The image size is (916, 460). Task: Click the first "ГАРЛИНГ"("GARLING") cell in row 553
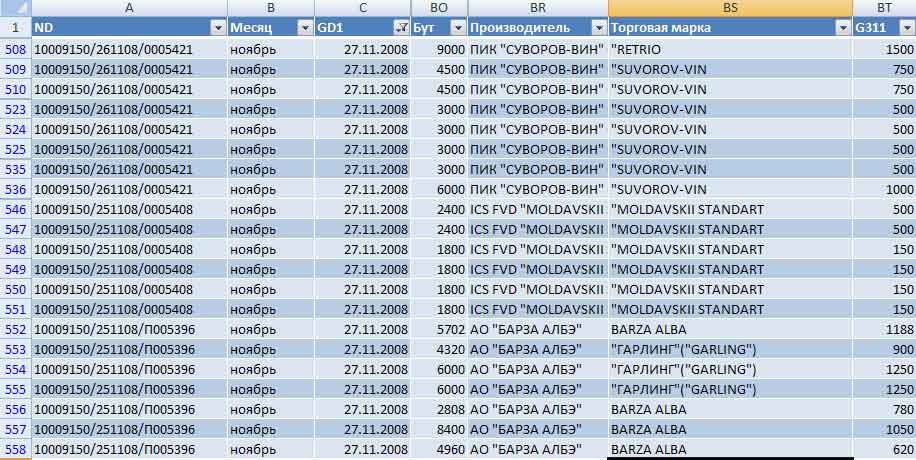tap(729, 349)
